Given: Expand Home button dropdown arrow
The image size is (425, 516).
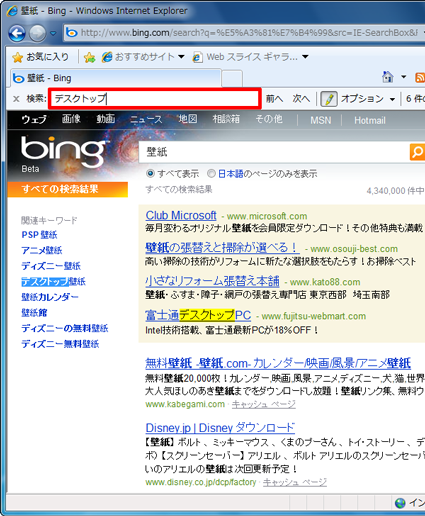Looking at the screenshot, I should tap(404, 77).
